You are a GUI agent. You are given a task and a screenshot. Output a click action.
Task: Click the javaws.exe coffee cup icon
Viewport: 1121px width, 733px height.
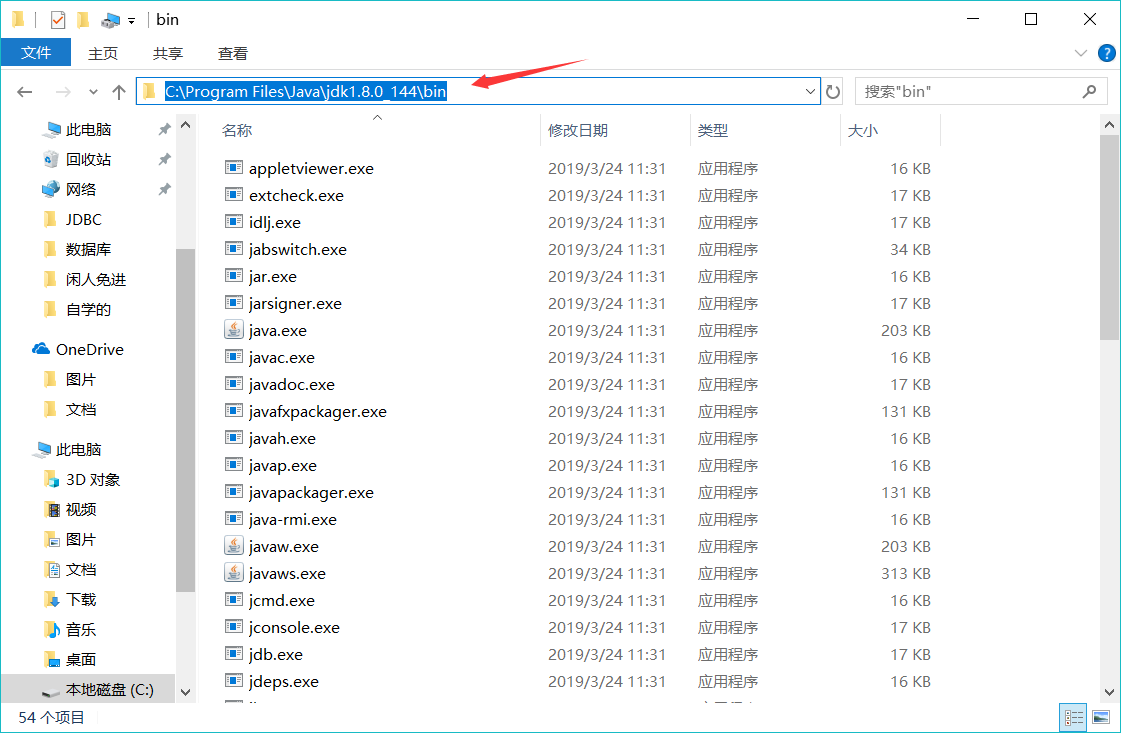click(x=233, y=573)
